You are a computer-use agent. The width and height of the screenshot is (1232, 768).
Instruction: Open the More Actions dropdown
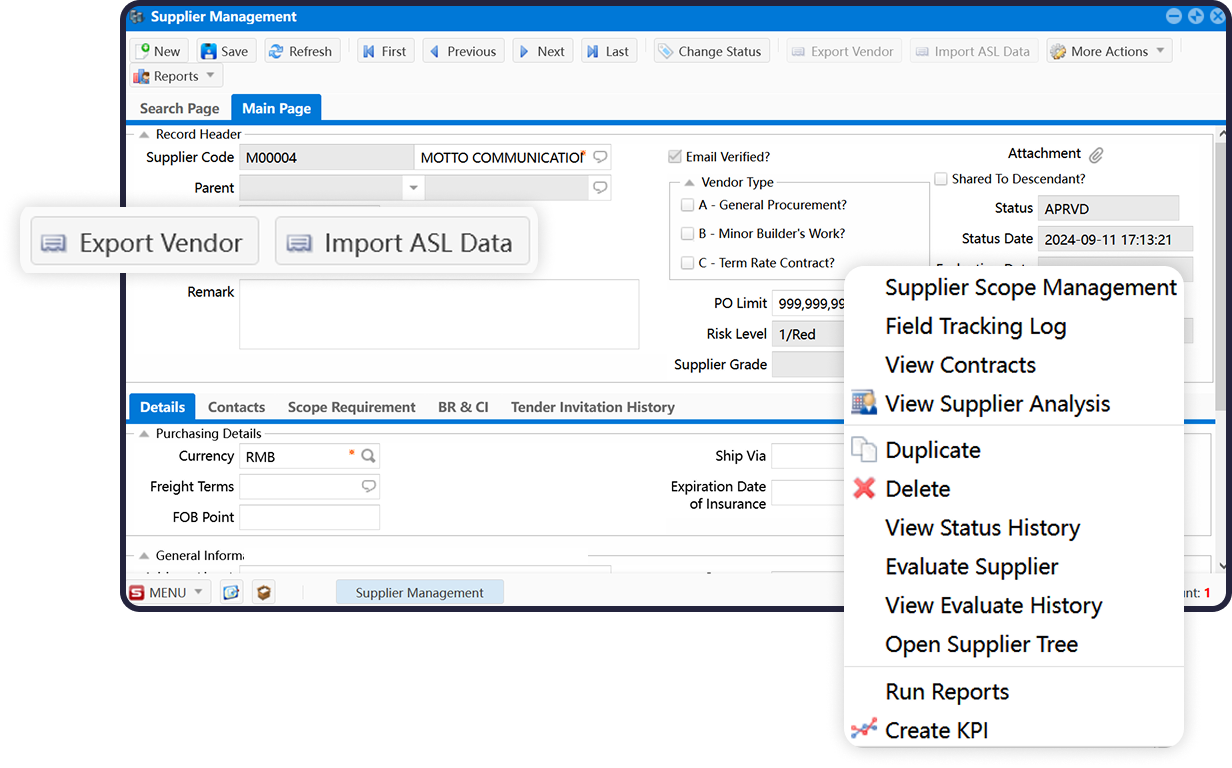click(1108, 51)
